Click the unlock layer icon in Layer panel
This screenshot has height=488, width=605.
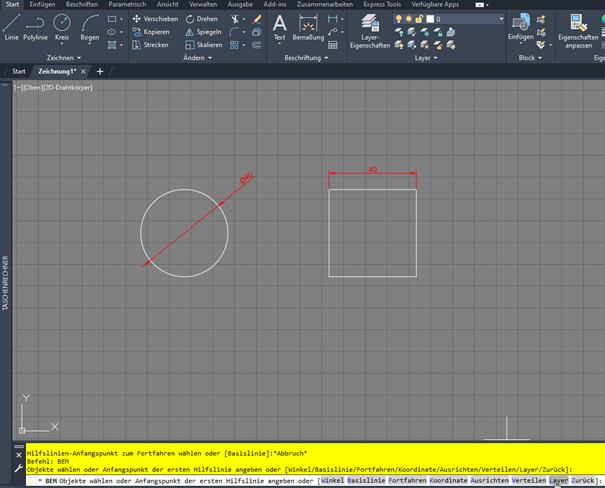(x=438, y=45)
